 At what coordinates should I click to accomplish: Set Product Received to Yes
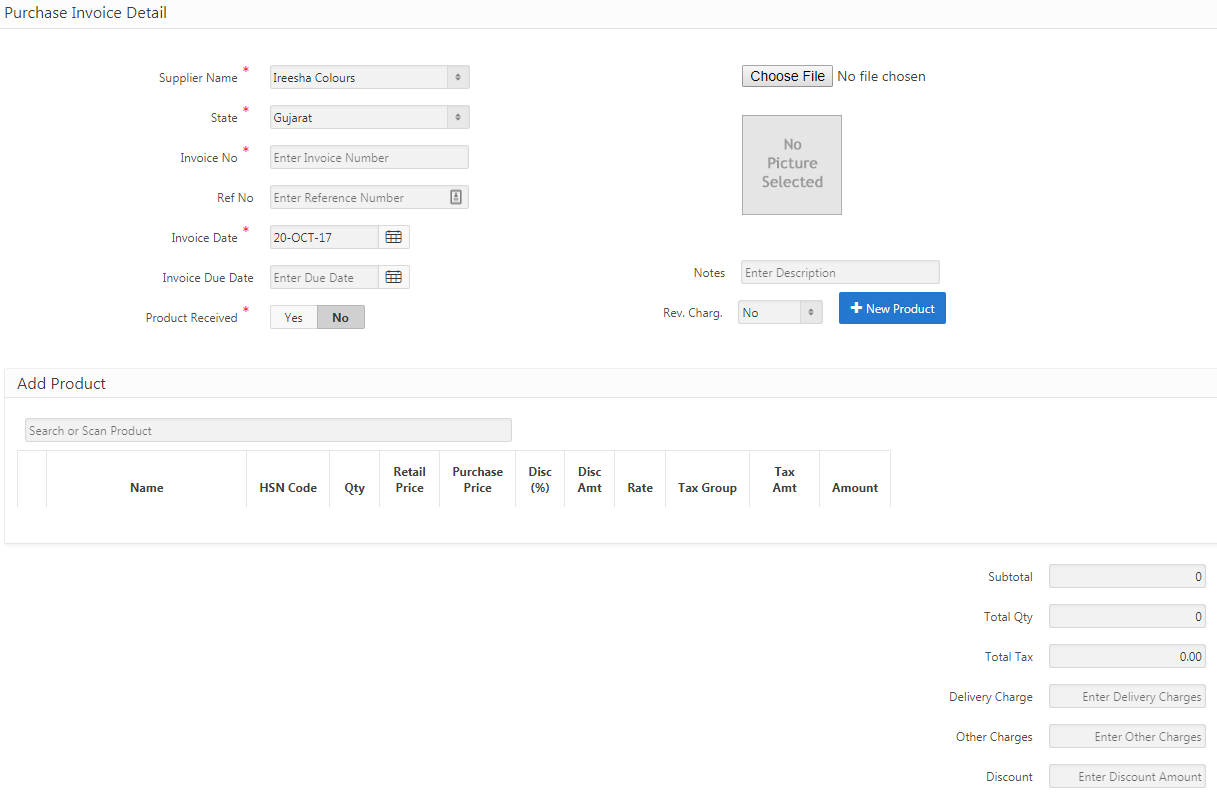pyautogui.click(x=293, y=317)
